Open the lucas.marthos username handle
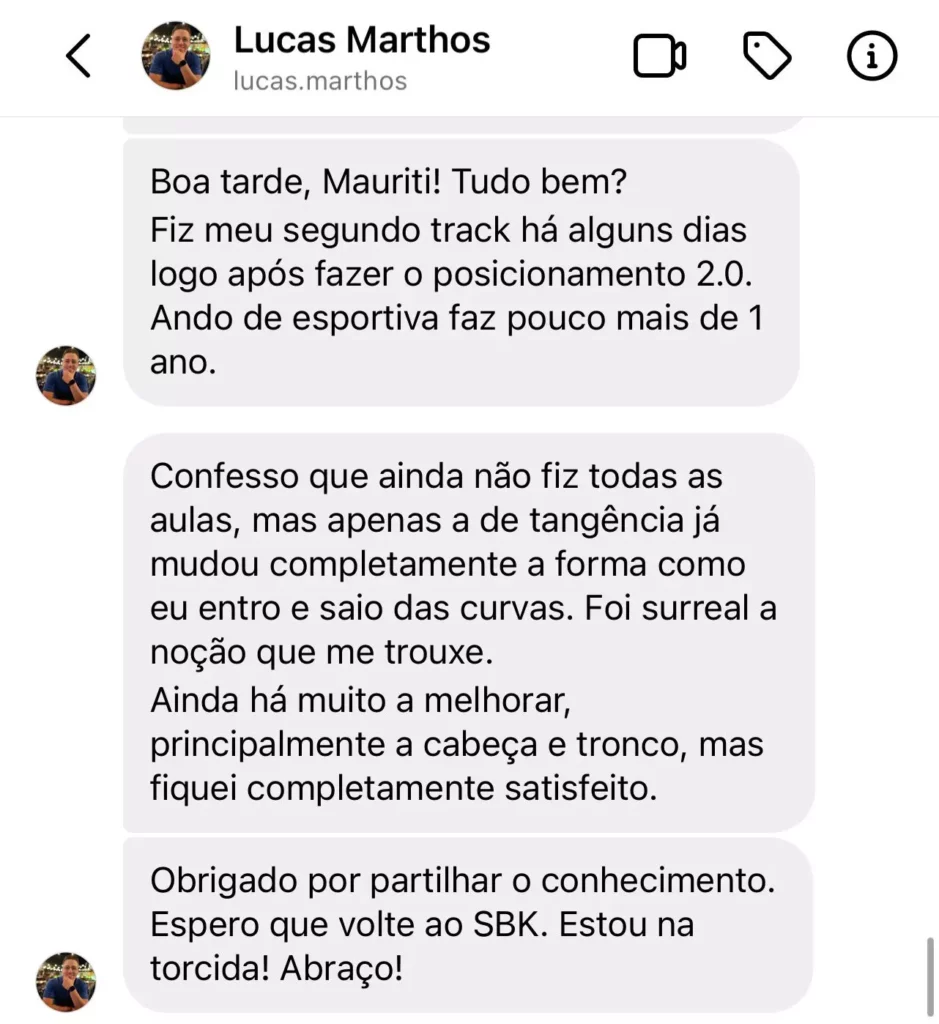The width and height of the screenshot is (939, 1024). click(x=320, y=81)
